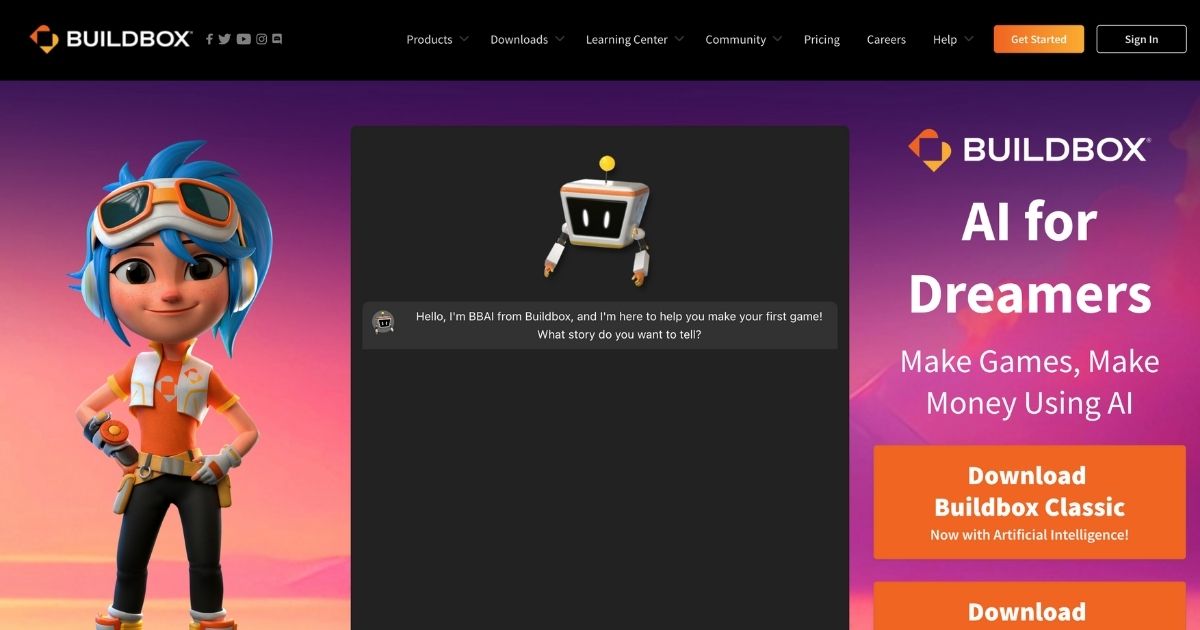Viewport: 1200px width, 630px height.
Task: Go to the Careers page
Action: coord(886,40)
